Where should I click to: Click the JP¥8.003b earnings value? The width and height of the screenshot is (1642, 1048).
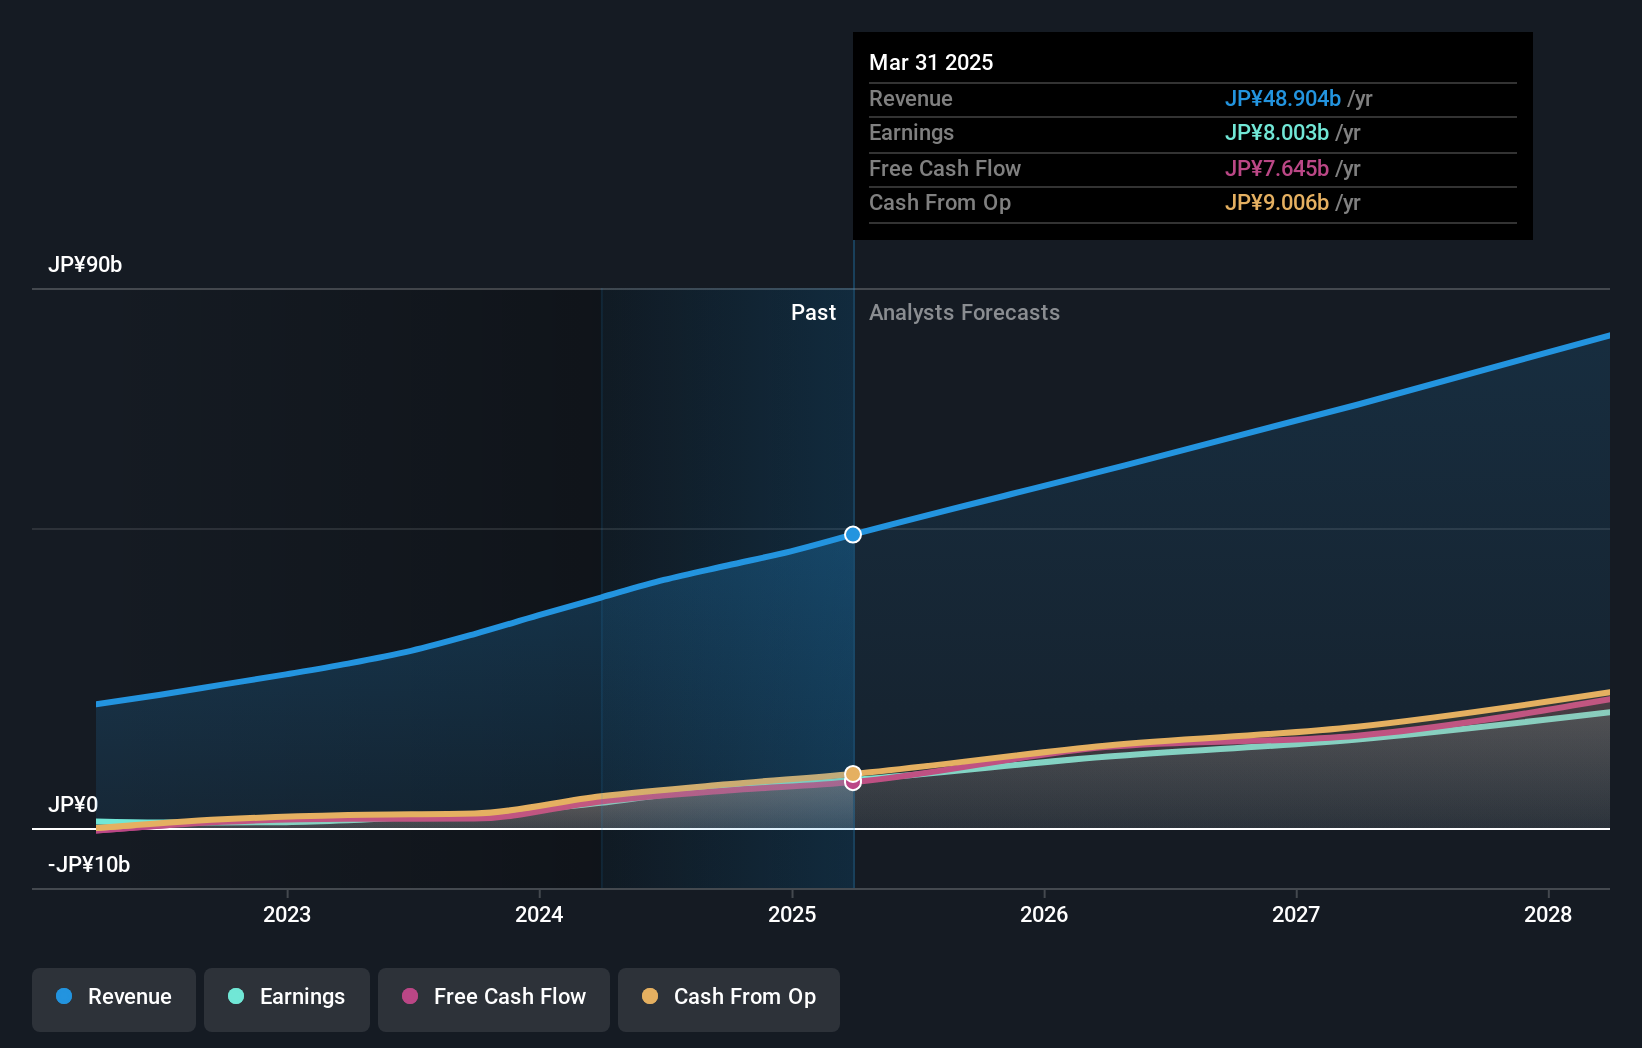[1277, 133]
